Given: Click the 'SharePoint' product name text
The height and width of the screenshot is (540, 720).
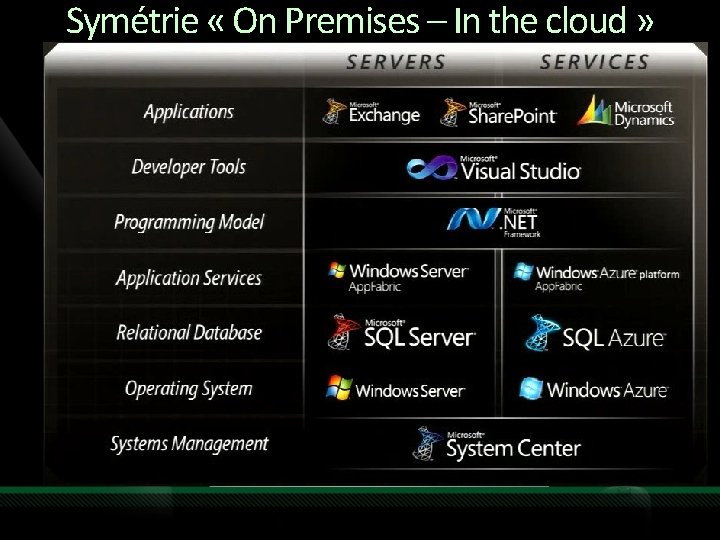Looking at the screenshot, I should pos(512,116).
